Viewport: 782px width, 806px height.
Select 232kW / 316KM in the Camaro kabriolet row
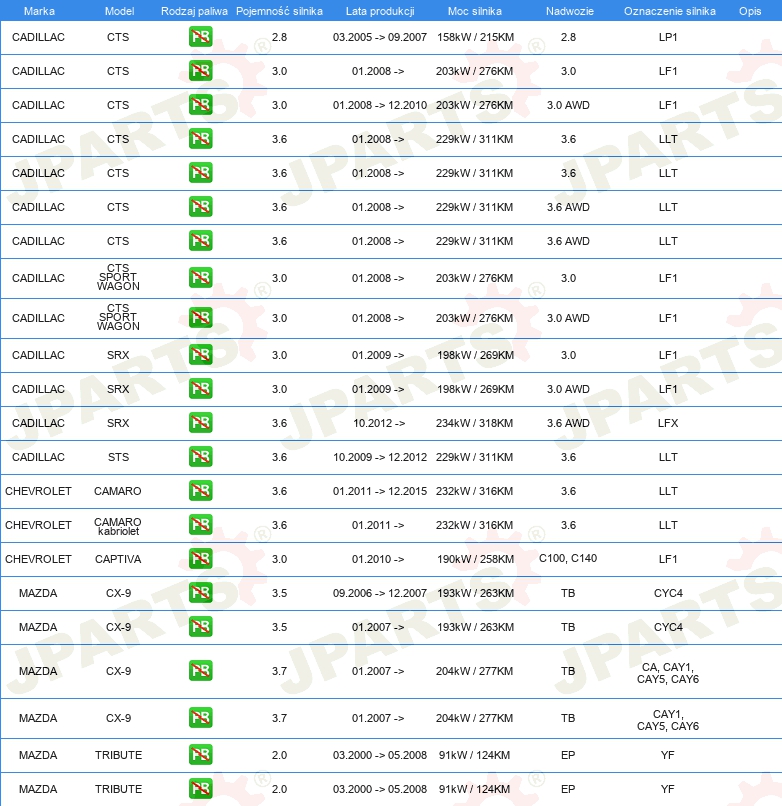click(x=475, y=525)
